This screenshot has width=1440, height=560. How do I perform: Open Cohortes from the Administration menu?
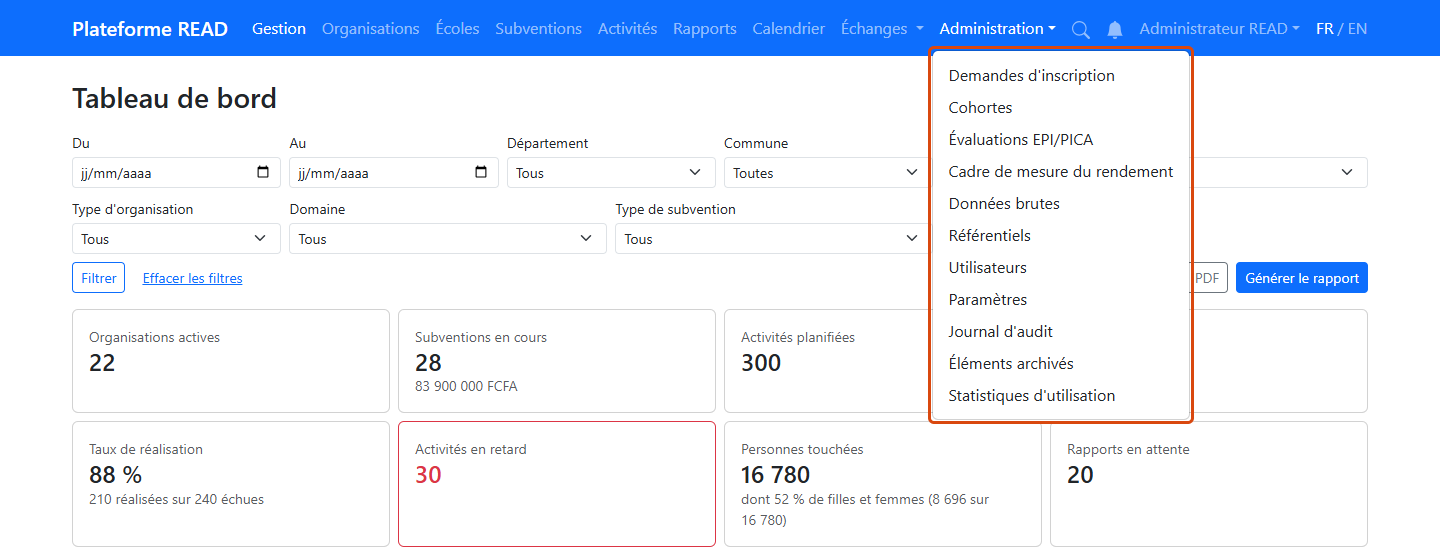[1060, 107]
